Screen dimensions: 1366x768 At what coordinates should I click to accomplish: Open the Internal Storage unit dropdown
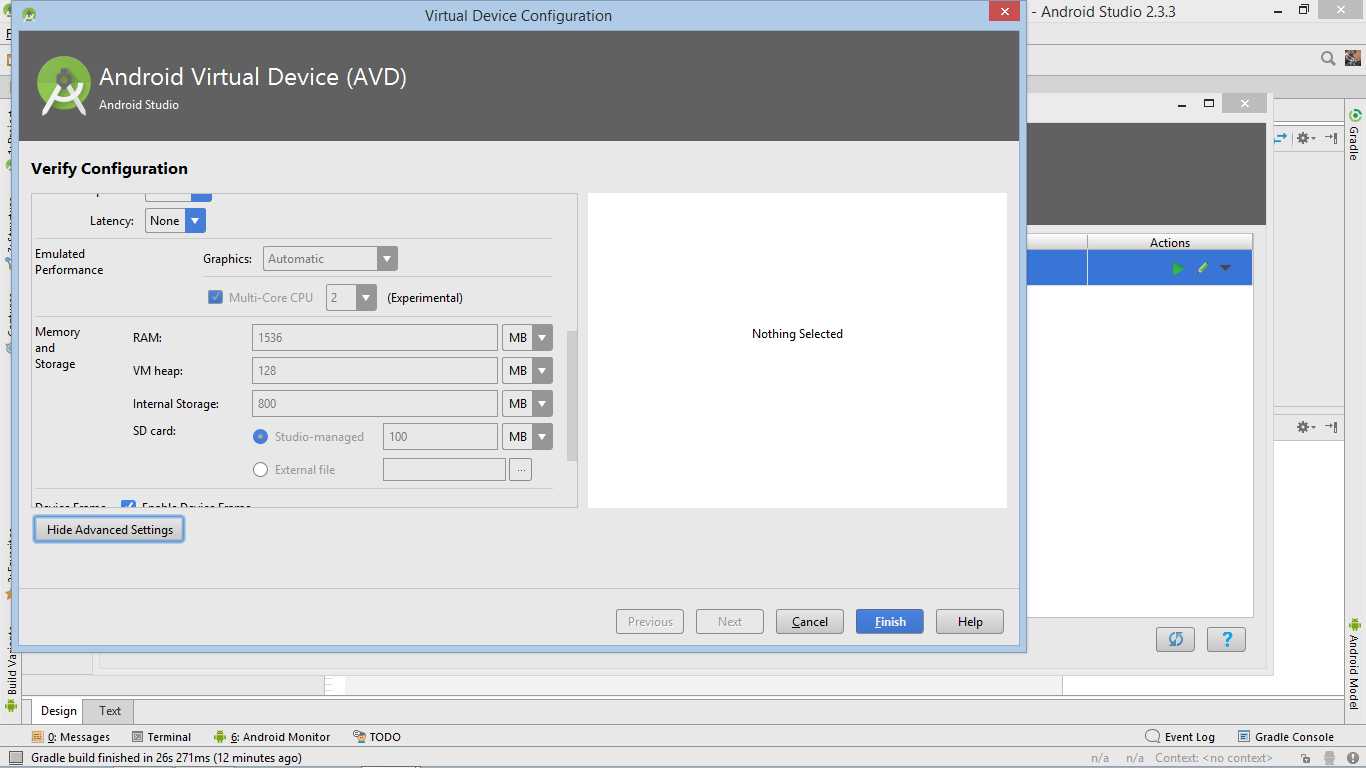[527, 404]
